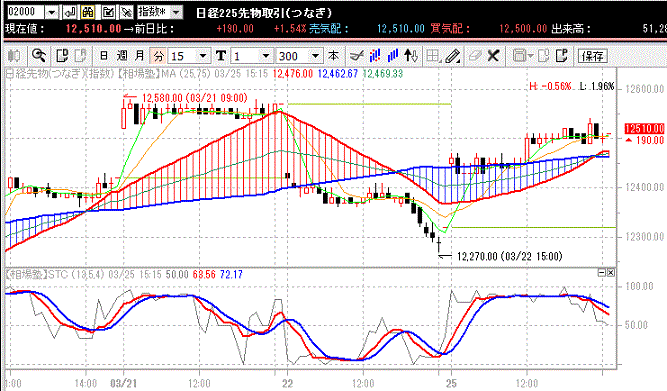Viewport: 667px width, 391px height.
Task: Toggle the minute (分) chart period
Action: [x=158, y=56]
